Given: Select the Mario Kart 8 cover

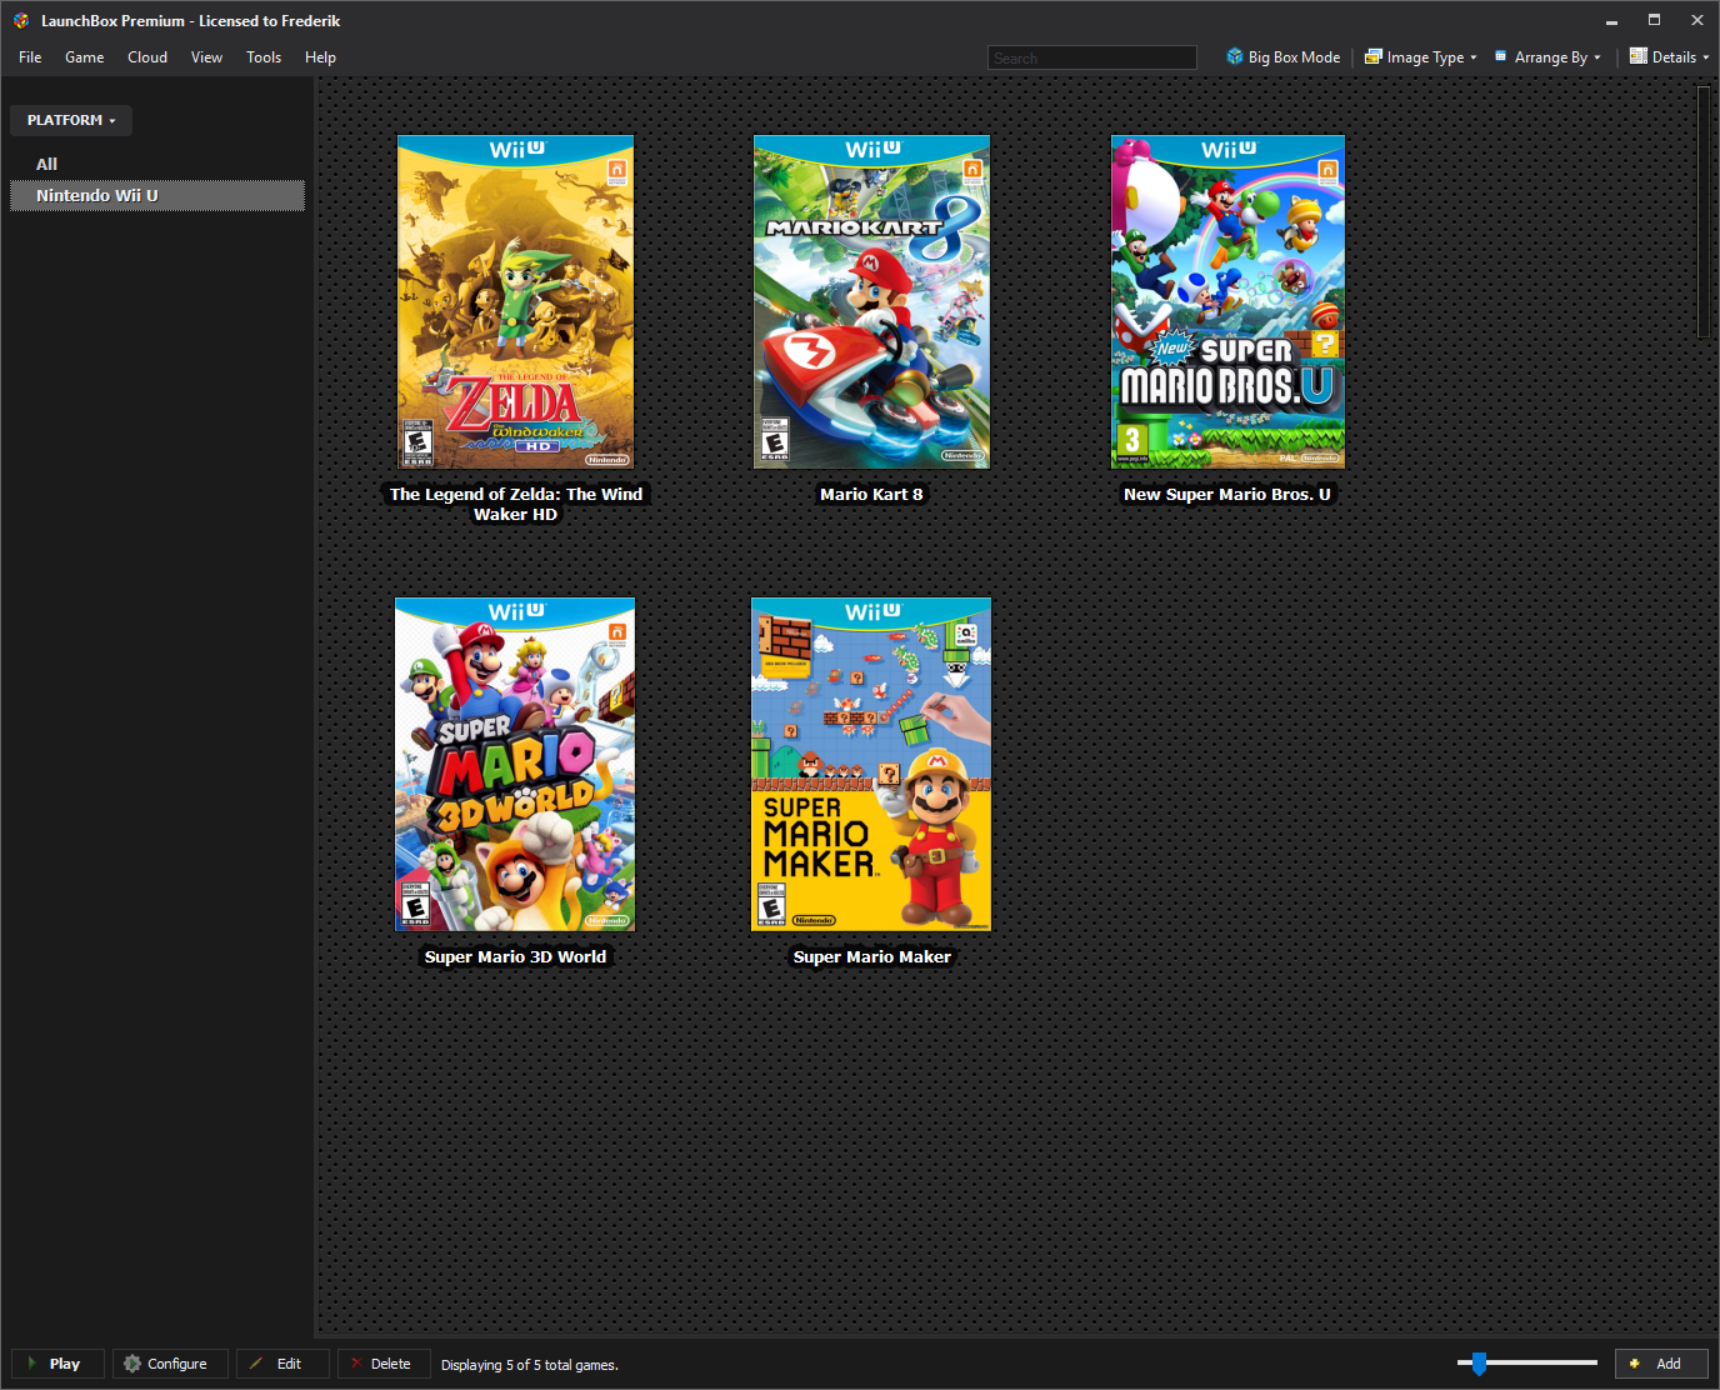Looking at the screenshot, I should click(871, 302).
